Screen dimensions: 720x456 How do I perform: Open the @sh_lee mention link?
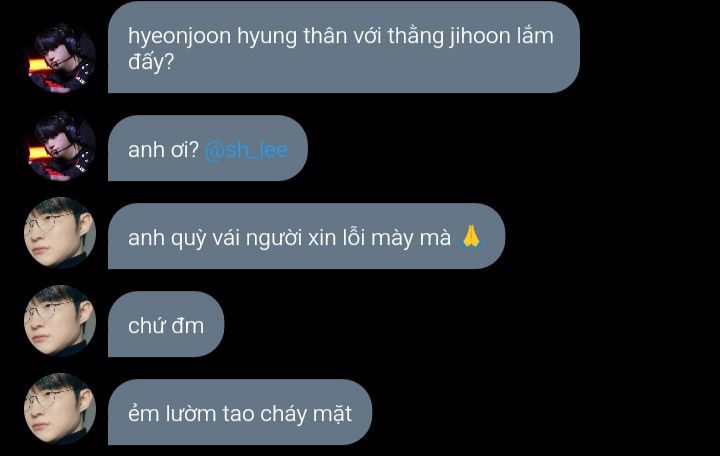coord(246,151)
